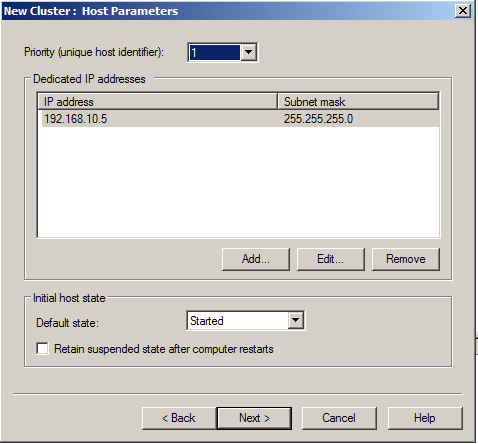
Task: Click the Edit... button
Action: (x=331, y=259)
